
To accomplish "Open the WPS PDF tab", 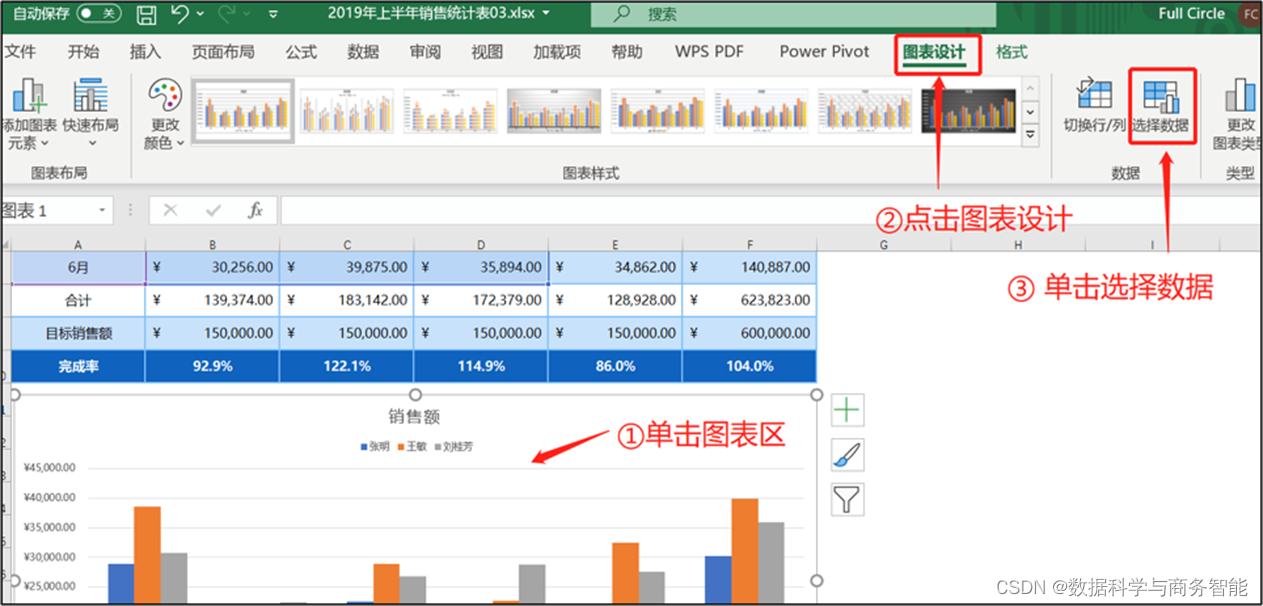I will click(x=709, y=52).
